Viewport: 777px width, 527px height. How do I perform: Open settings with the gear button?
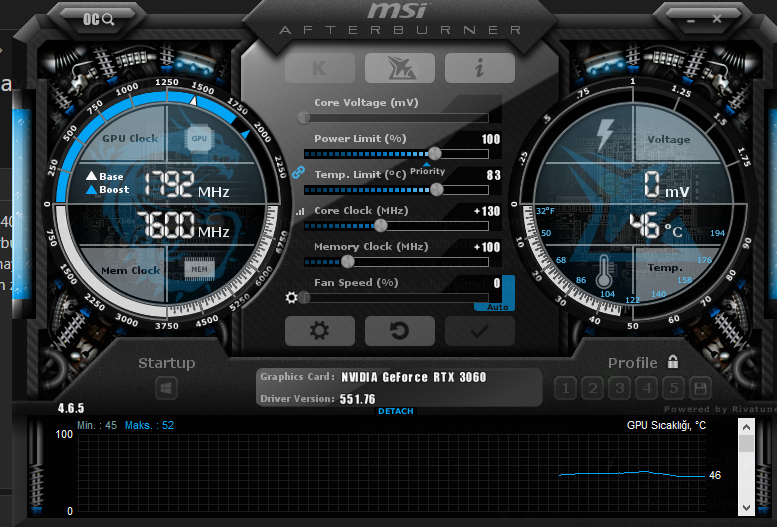click(x=320, y=331)
